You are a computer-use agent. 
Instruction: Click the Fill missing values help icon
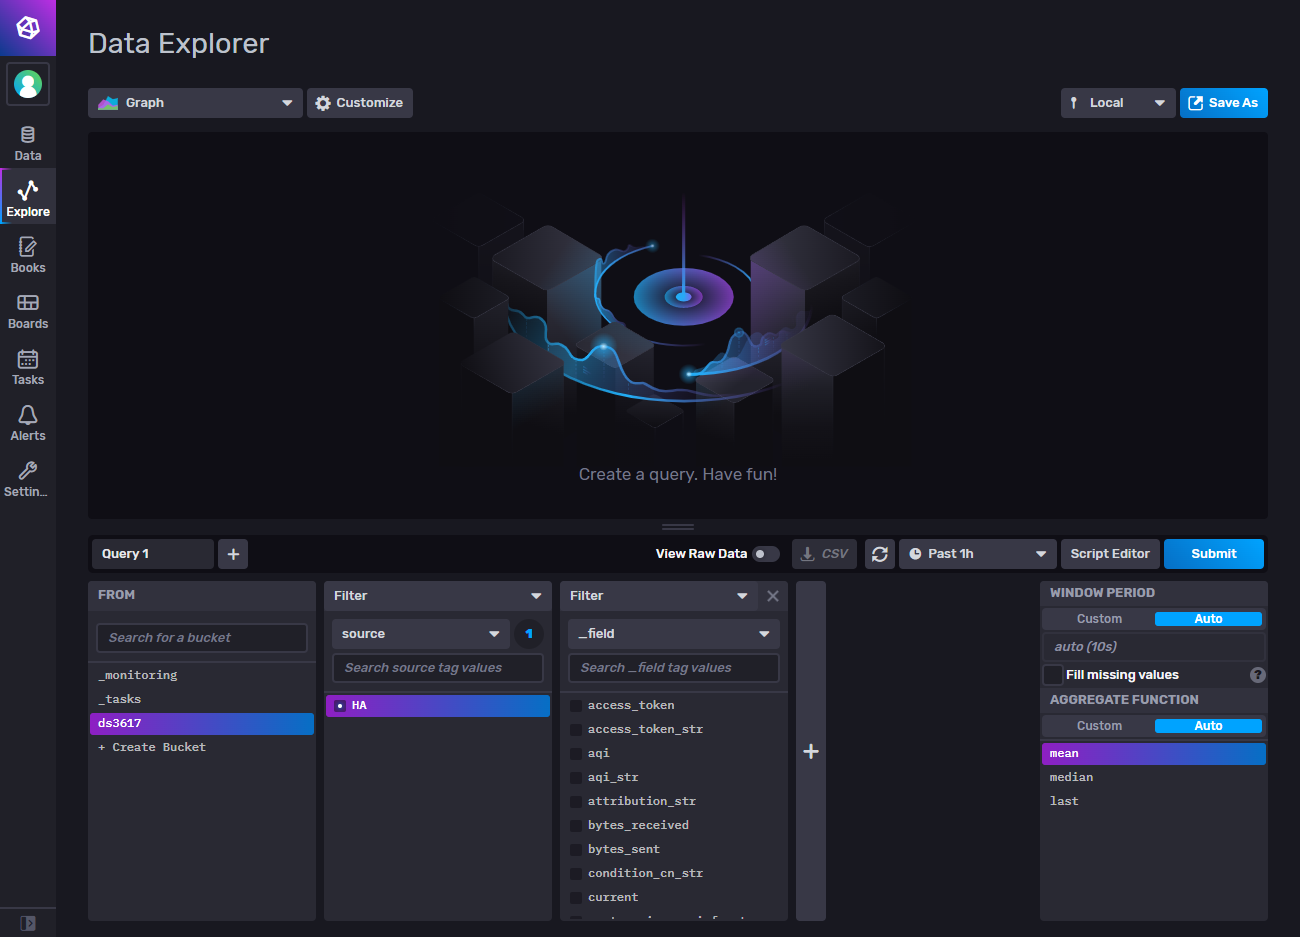pos(1258,675)
